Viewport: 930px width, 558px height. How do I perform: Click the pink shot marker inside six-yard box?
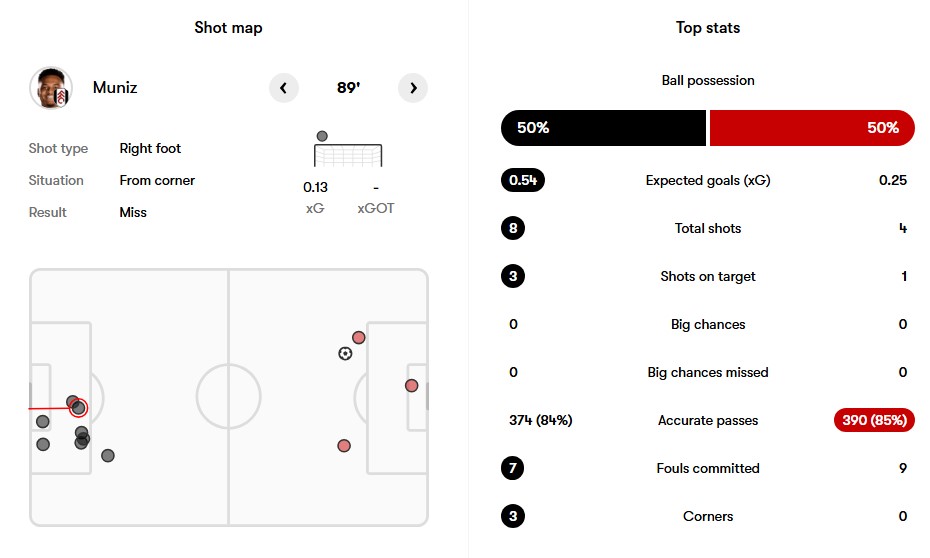coord(412,386)
